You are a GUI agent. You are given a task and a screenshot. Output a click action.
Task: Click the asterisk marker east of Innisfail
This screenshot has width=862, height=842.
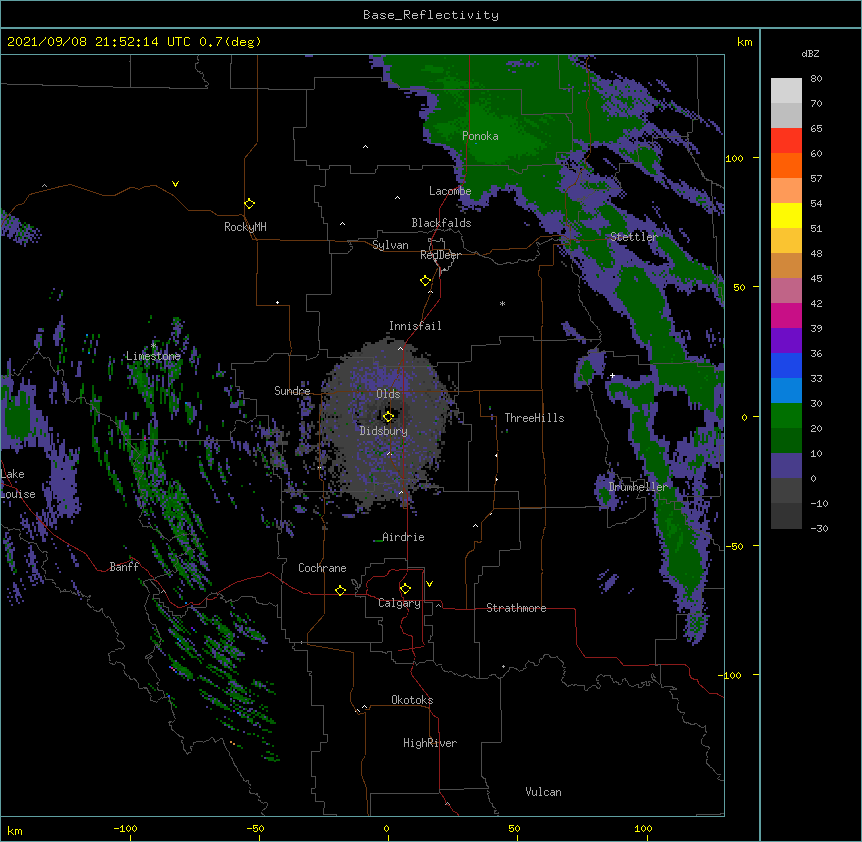click(502, 303)
